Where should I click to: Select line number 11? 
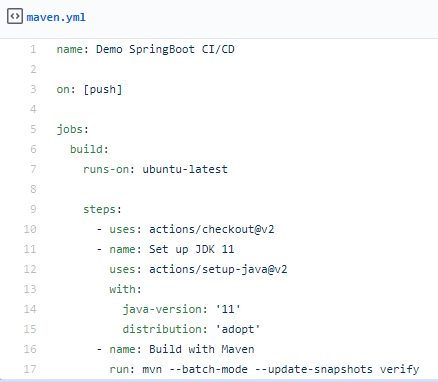coord(30,249)
